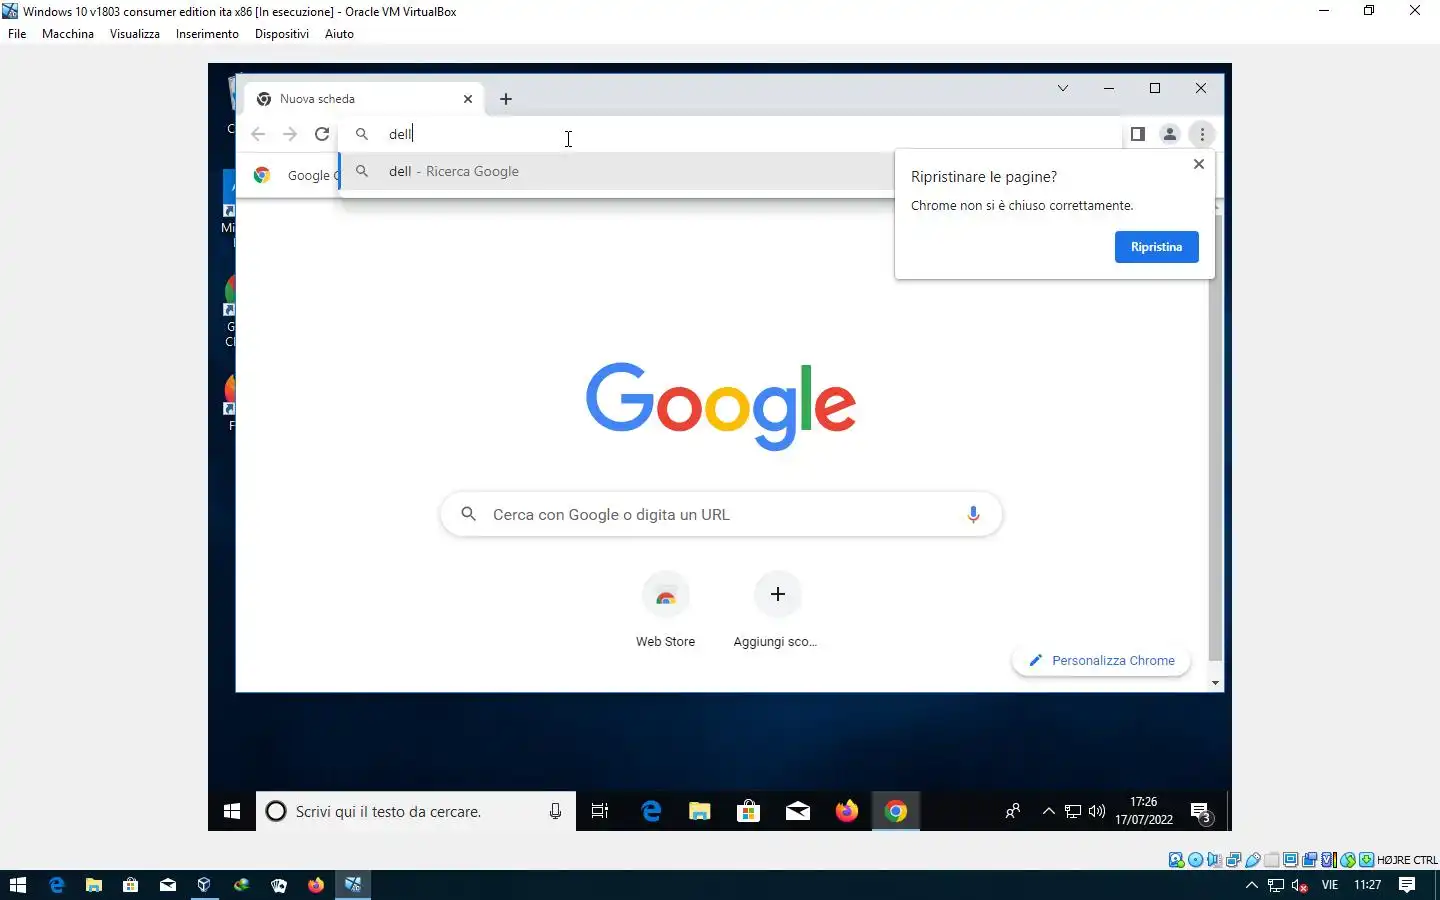Viewport: 1440px width, 900px height.
Task: Click VirtualBox USB status indicator
Action: (1253, 860)
